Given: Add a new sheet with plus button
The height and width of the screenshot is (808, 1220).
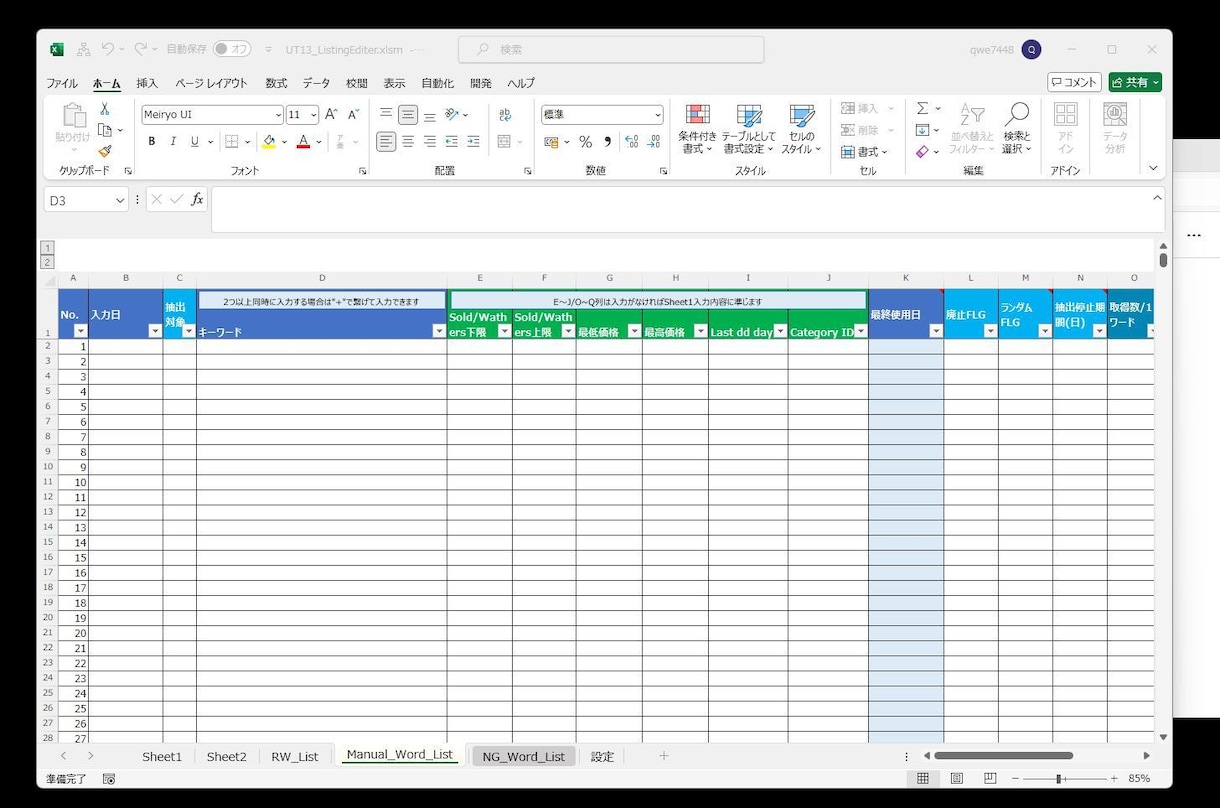Looking at the screenshot, I should [663, 756].
